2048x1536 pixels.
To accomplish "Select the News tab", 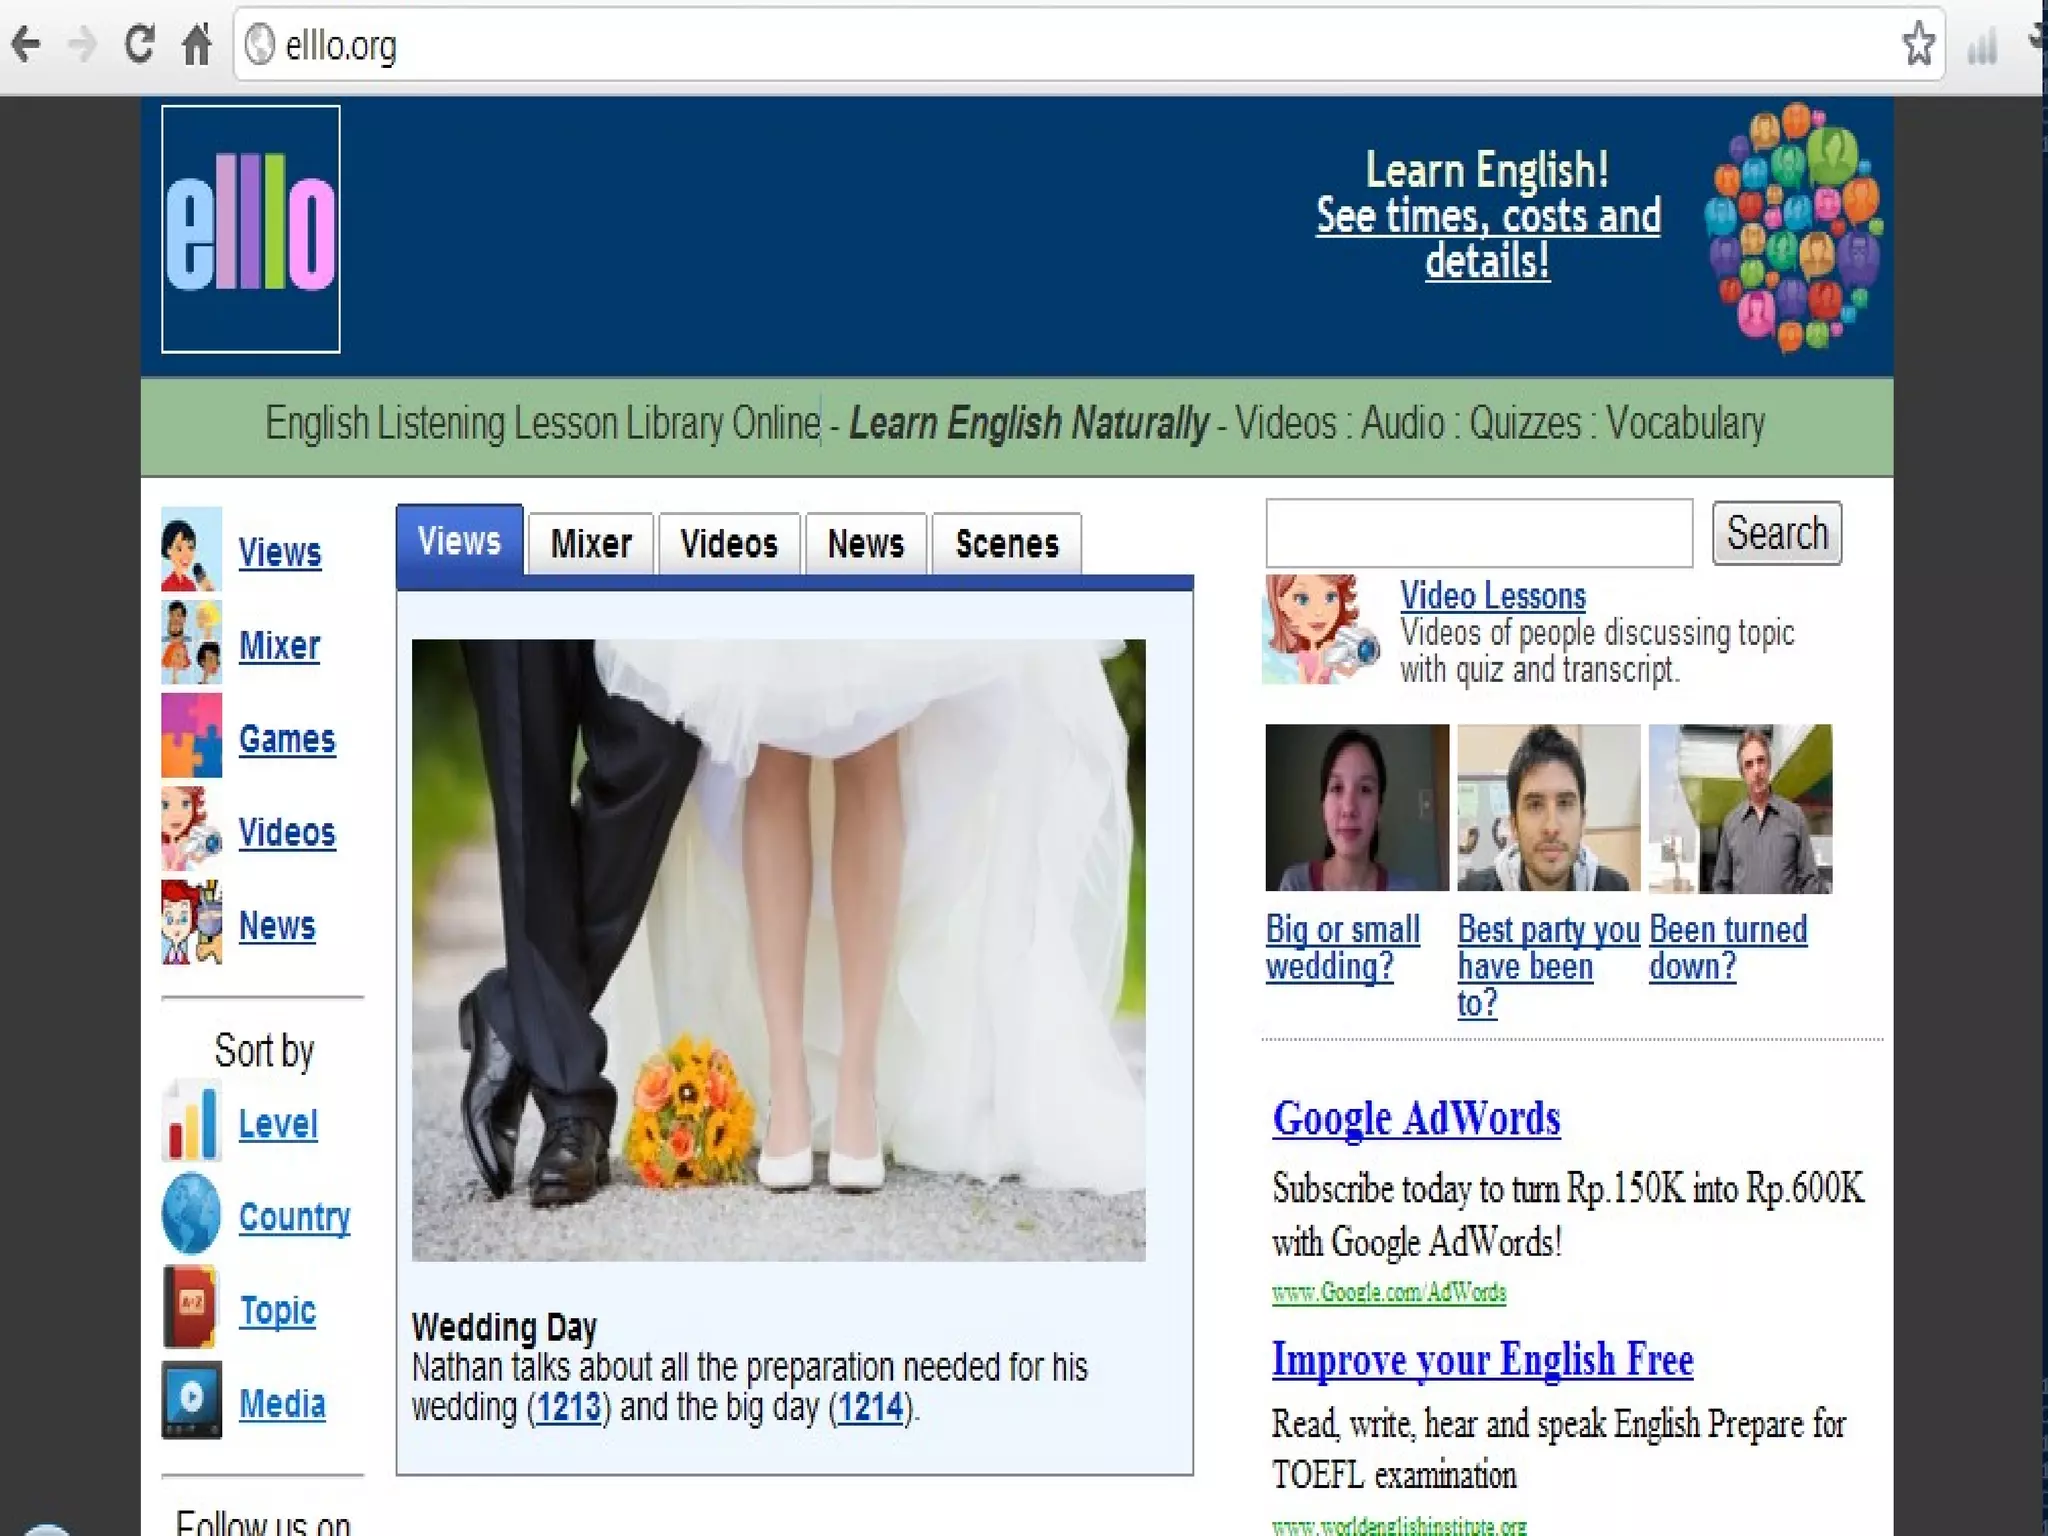I will coord(865,544).
